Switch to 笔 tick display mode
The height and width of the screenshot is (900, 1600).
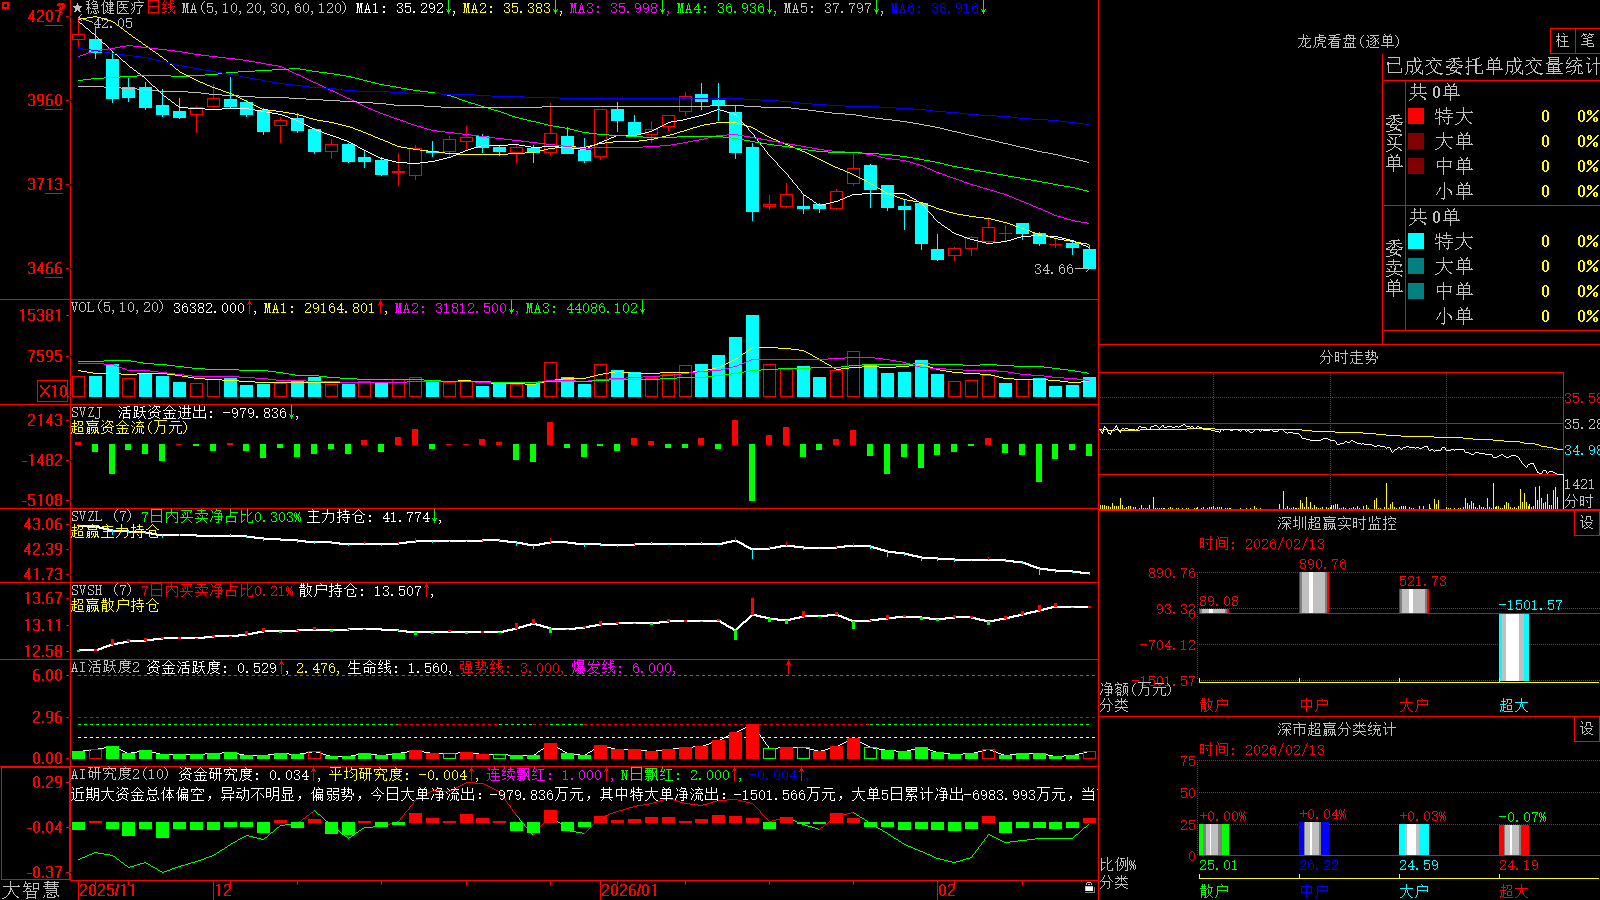coord(1587,41)
